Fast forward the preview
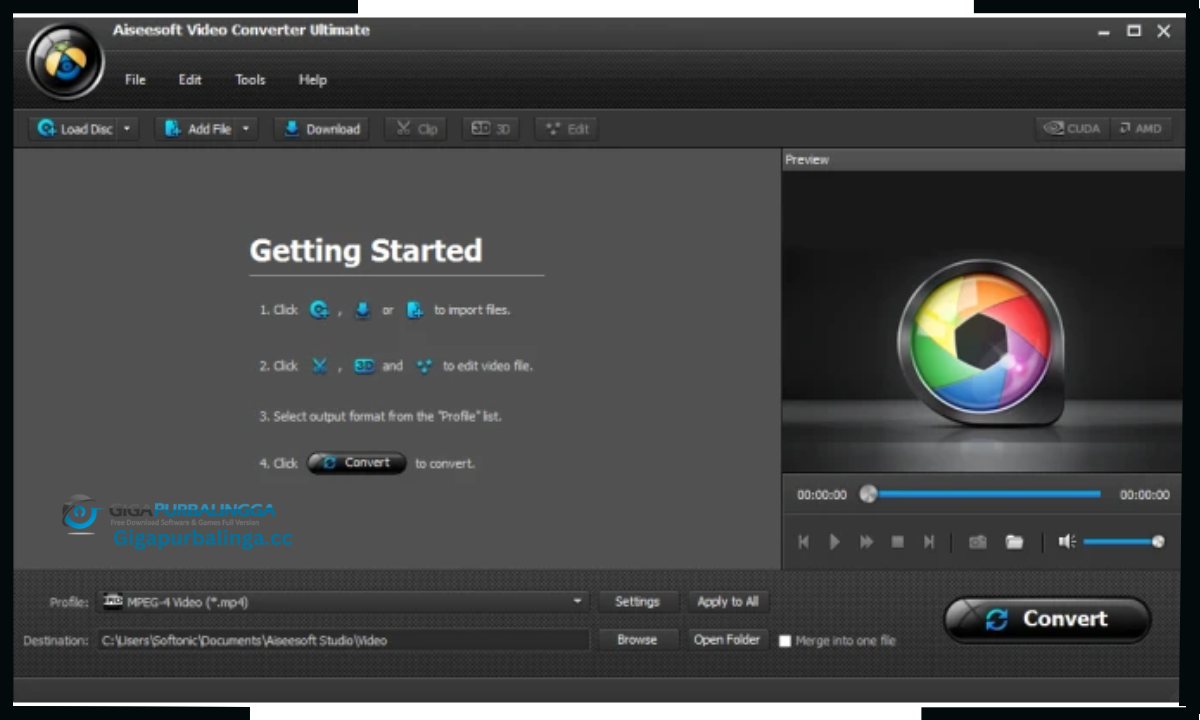The height and width of the screenshot is (720, 1200). point(867,542)
